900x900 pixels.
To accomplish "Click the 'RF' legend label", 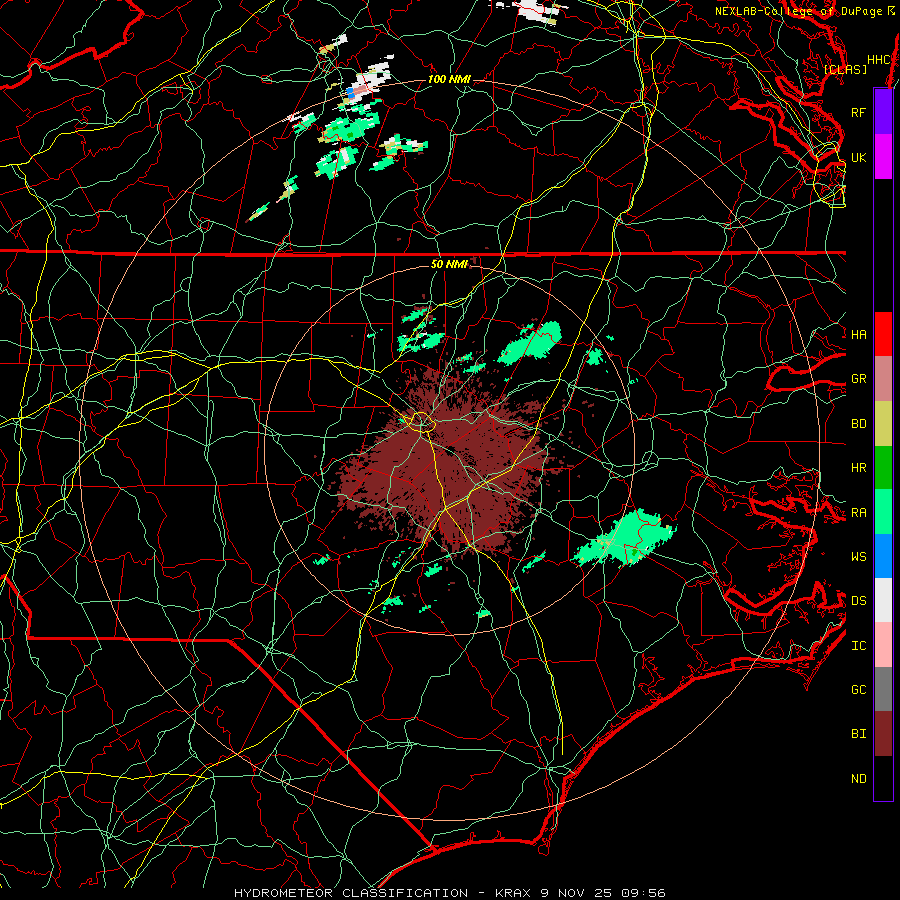I will click(858, 112).
